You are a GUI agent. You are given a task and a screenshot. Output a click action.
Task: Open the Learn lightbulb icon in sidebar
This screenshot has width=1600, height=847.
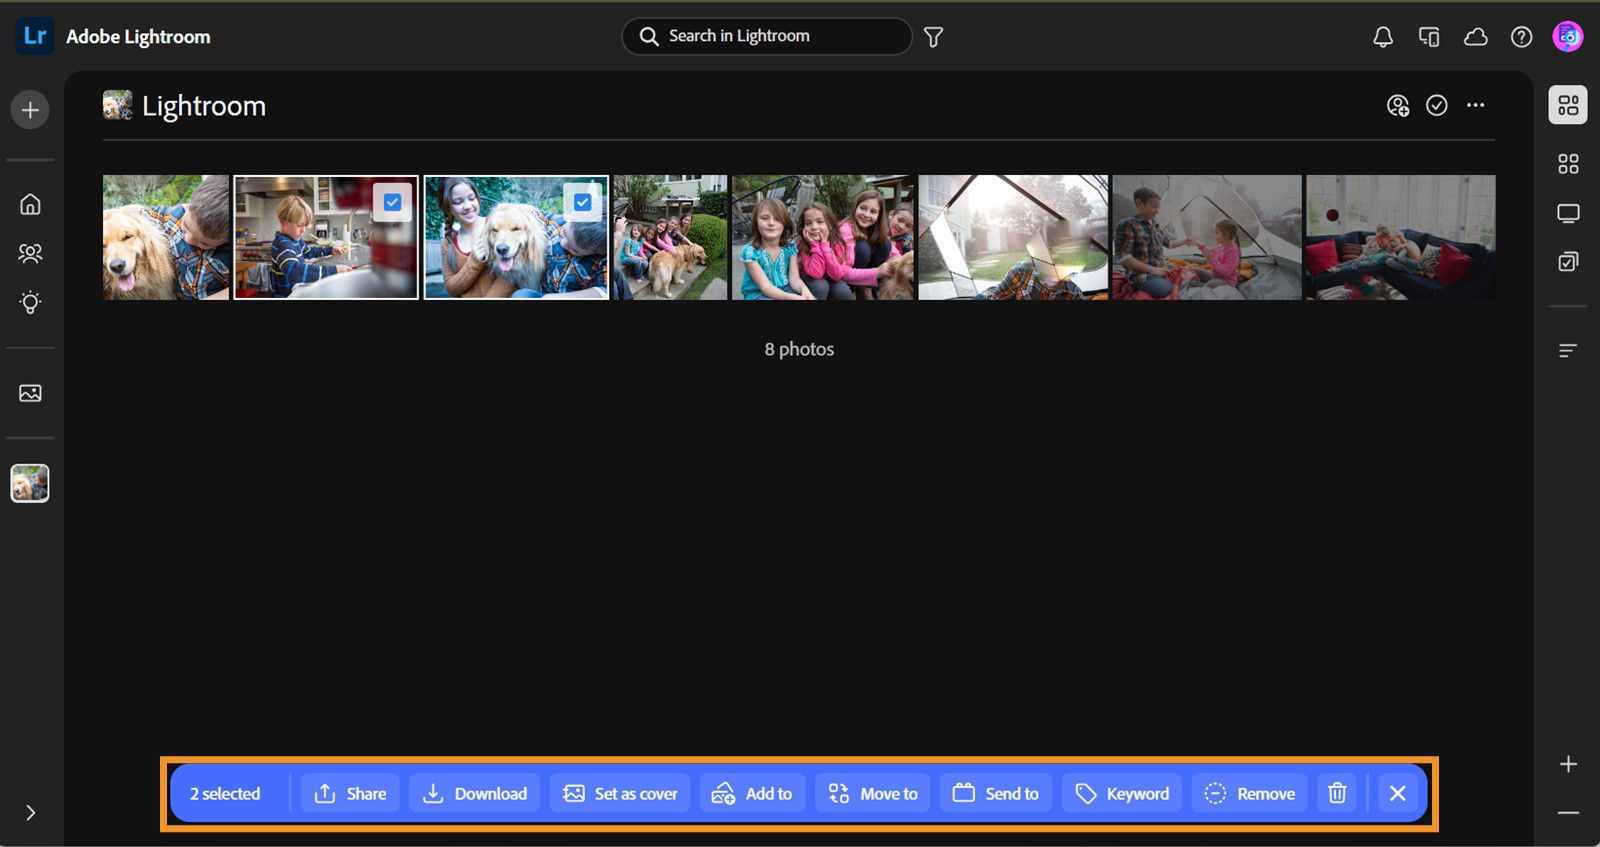(30, 302)
